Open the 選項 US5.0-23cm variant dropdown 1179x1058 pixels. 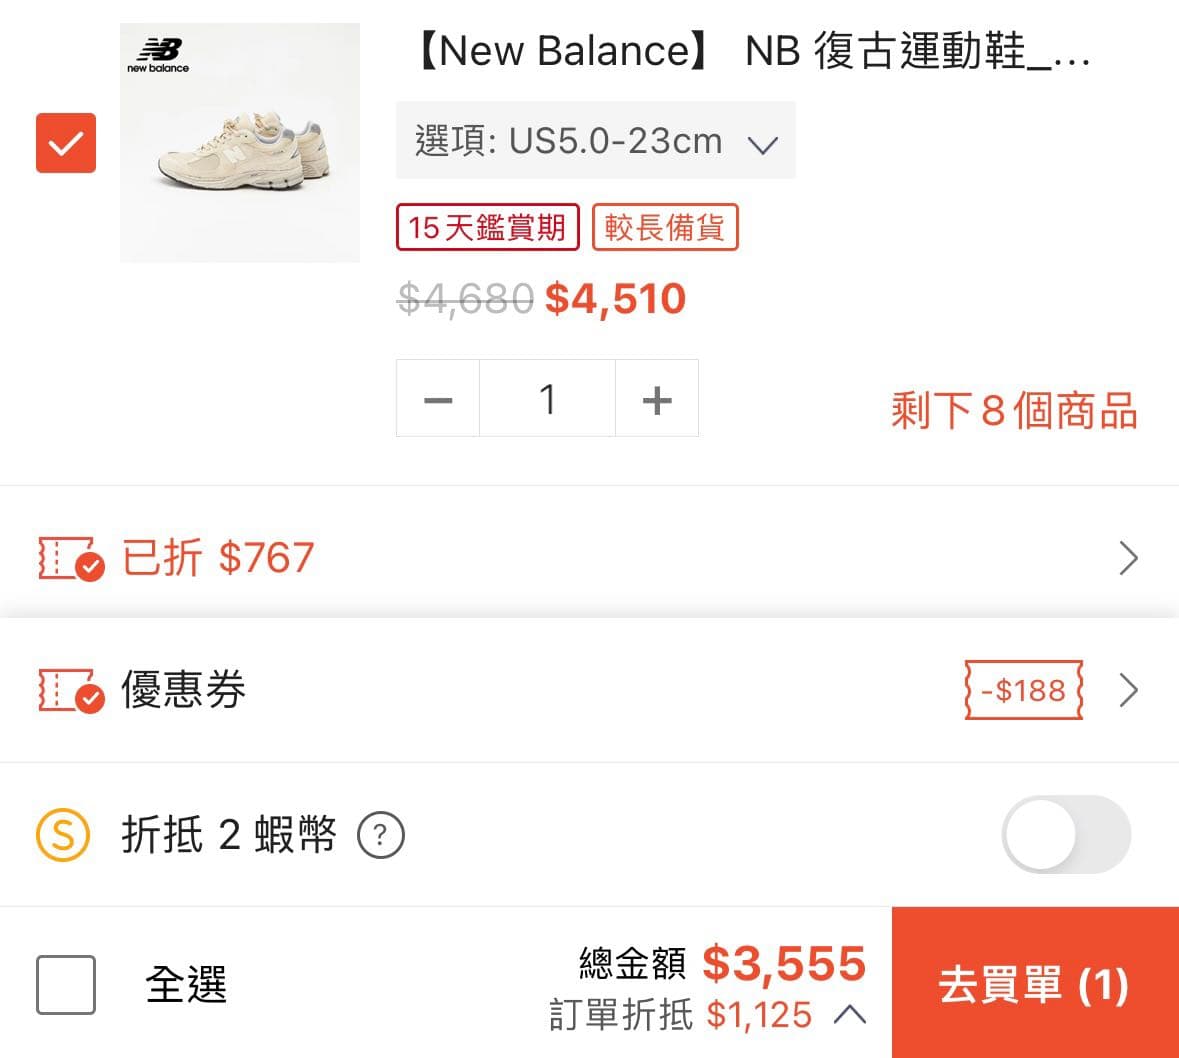(x=596, y=141)
